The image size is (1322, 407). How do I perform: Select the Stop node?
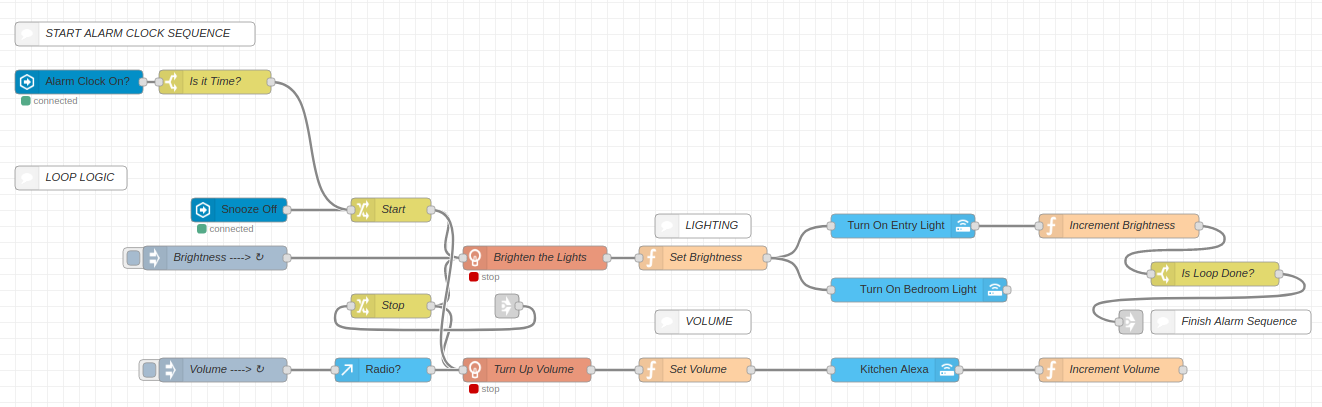[392, 306]
